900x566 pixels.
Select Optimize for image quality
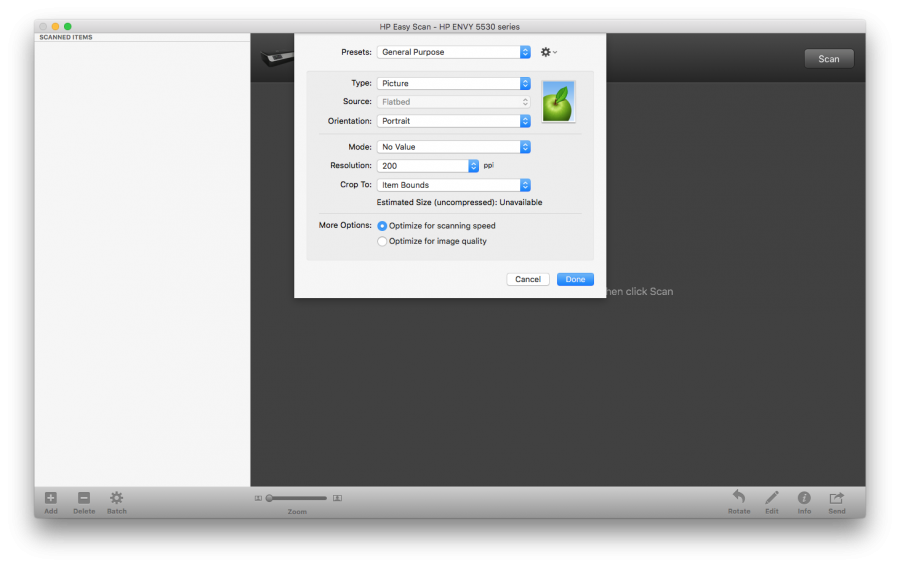(382, 242)
